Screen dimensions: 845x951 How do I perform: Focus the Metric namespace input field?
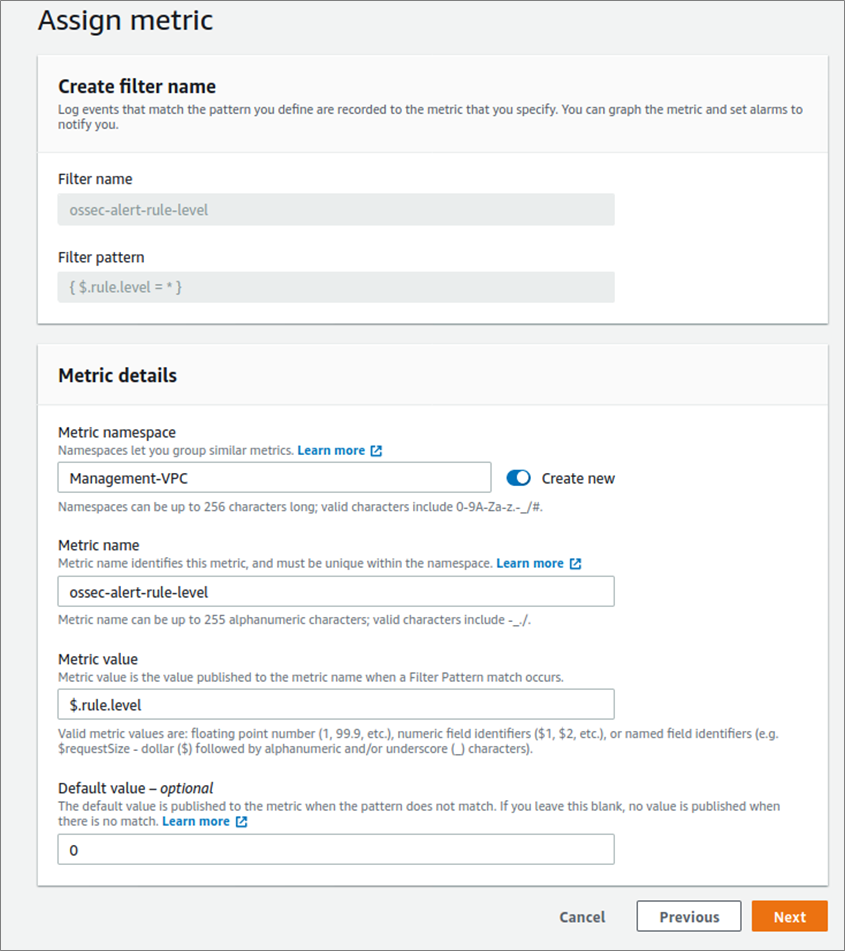coord(274,478)
